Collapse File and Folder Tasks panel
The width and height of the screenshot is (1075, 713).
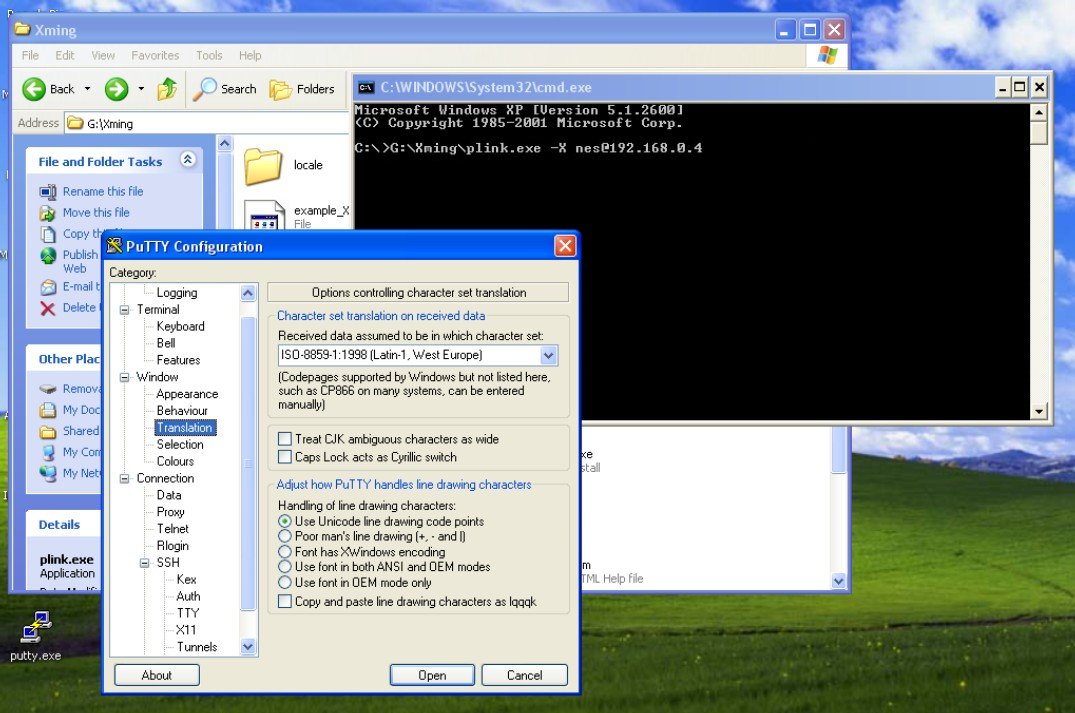(x=187, y=160)
